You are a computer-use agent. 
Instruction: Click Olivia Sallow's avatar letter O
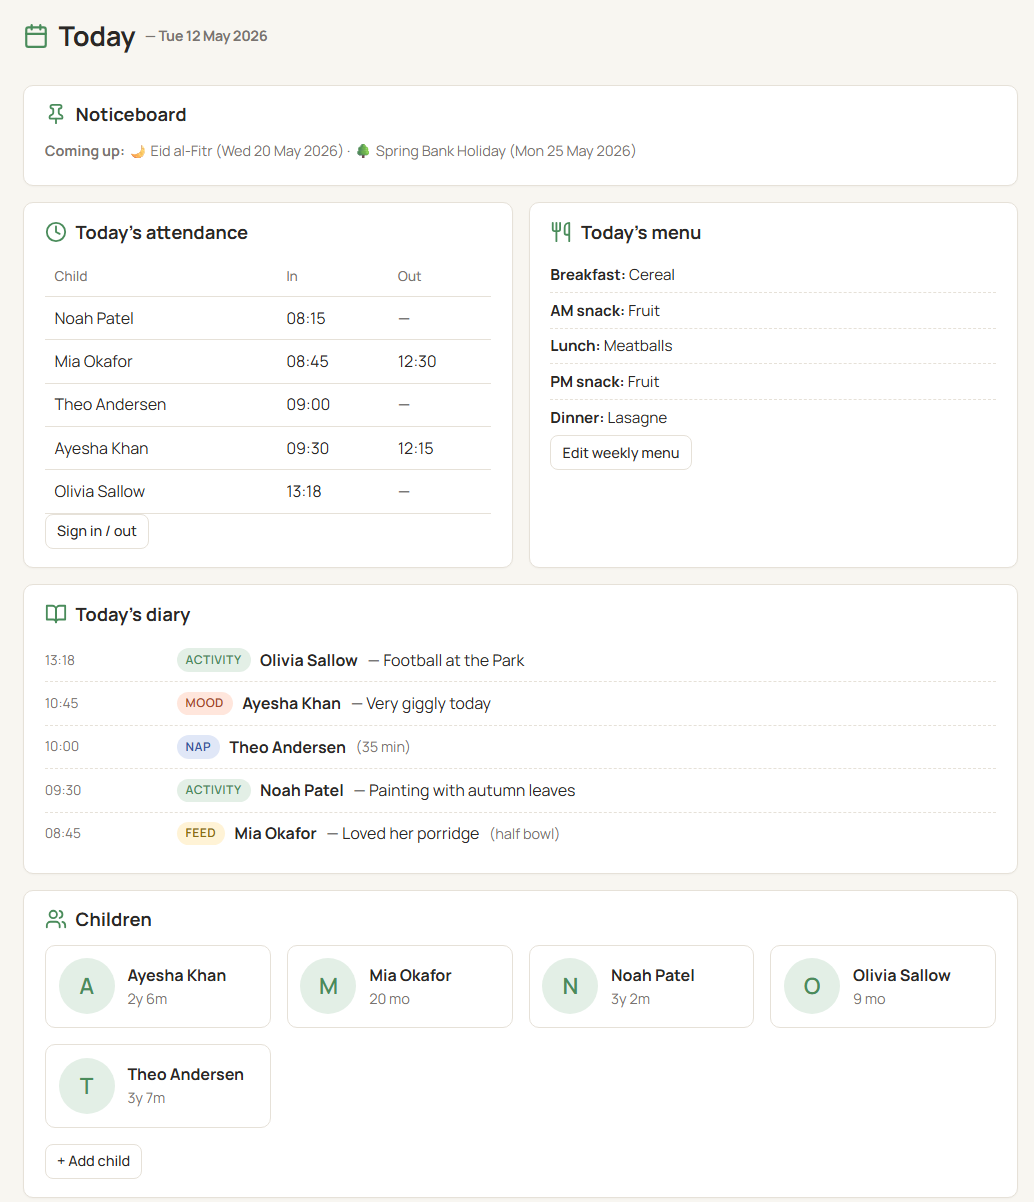coord(812,986)
